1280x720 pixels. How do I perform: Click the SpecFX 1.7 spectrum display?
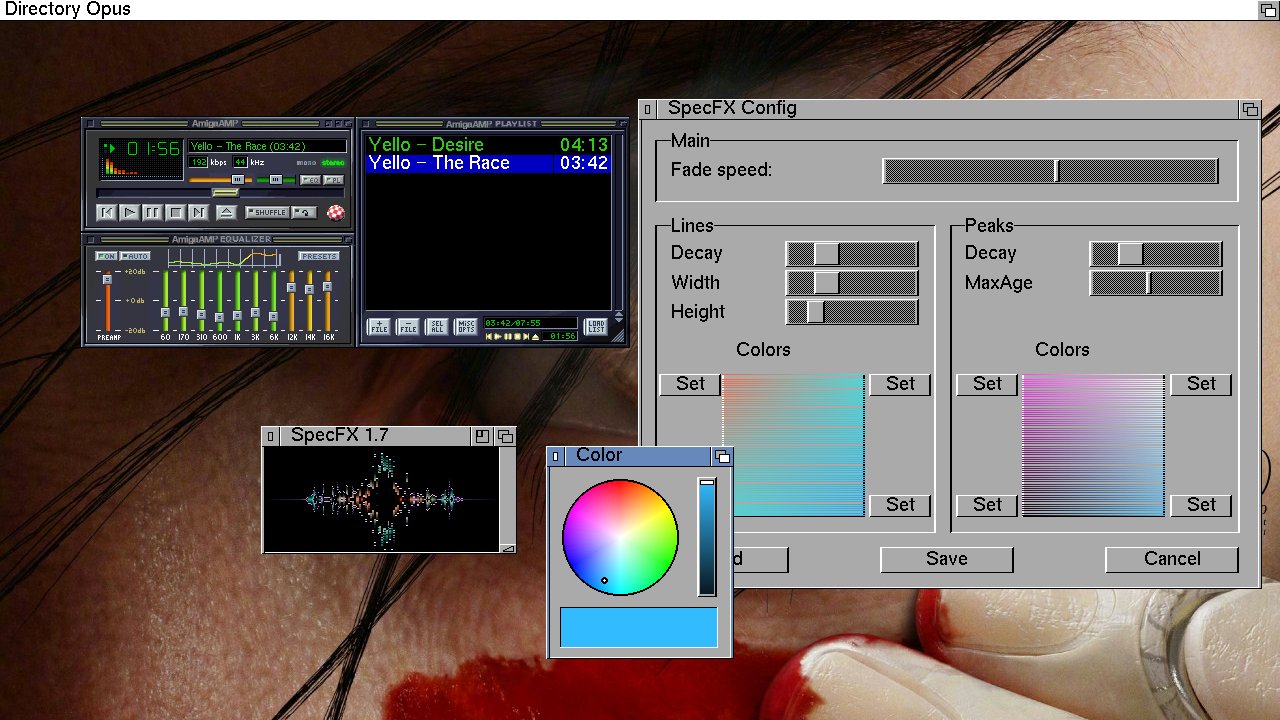381,498
